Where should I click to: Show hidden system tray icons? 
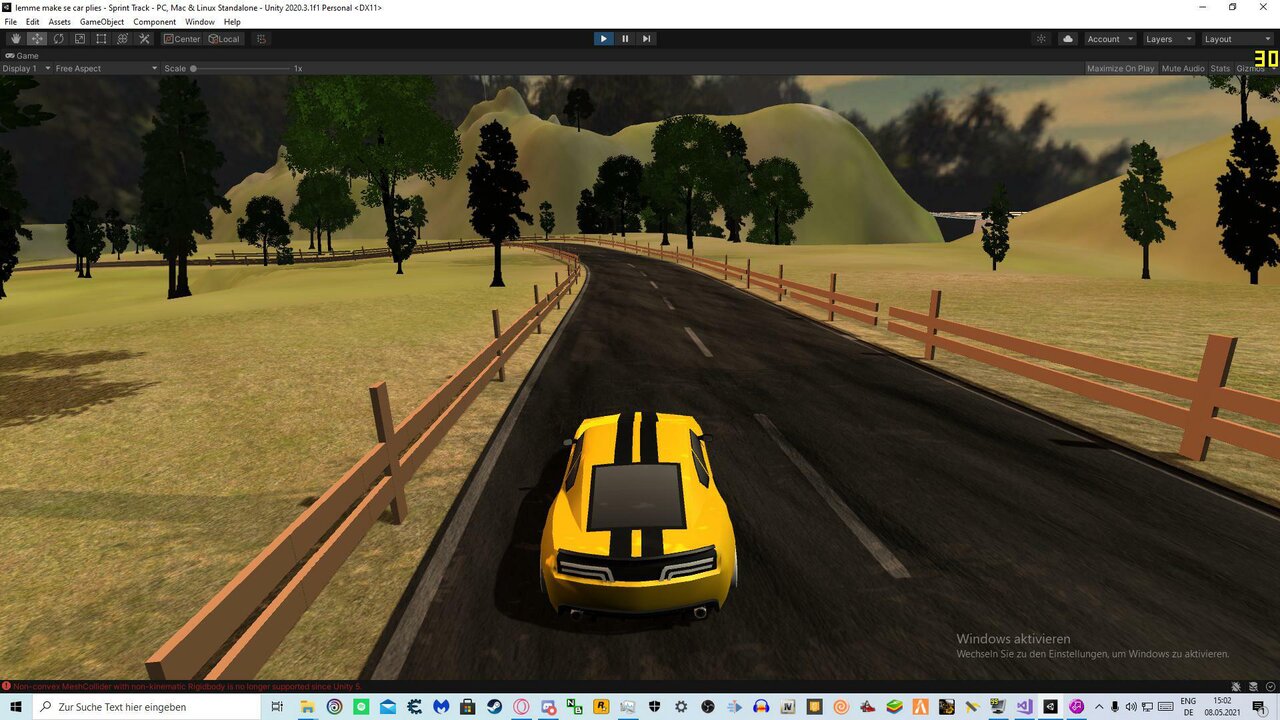point(1099,707)
